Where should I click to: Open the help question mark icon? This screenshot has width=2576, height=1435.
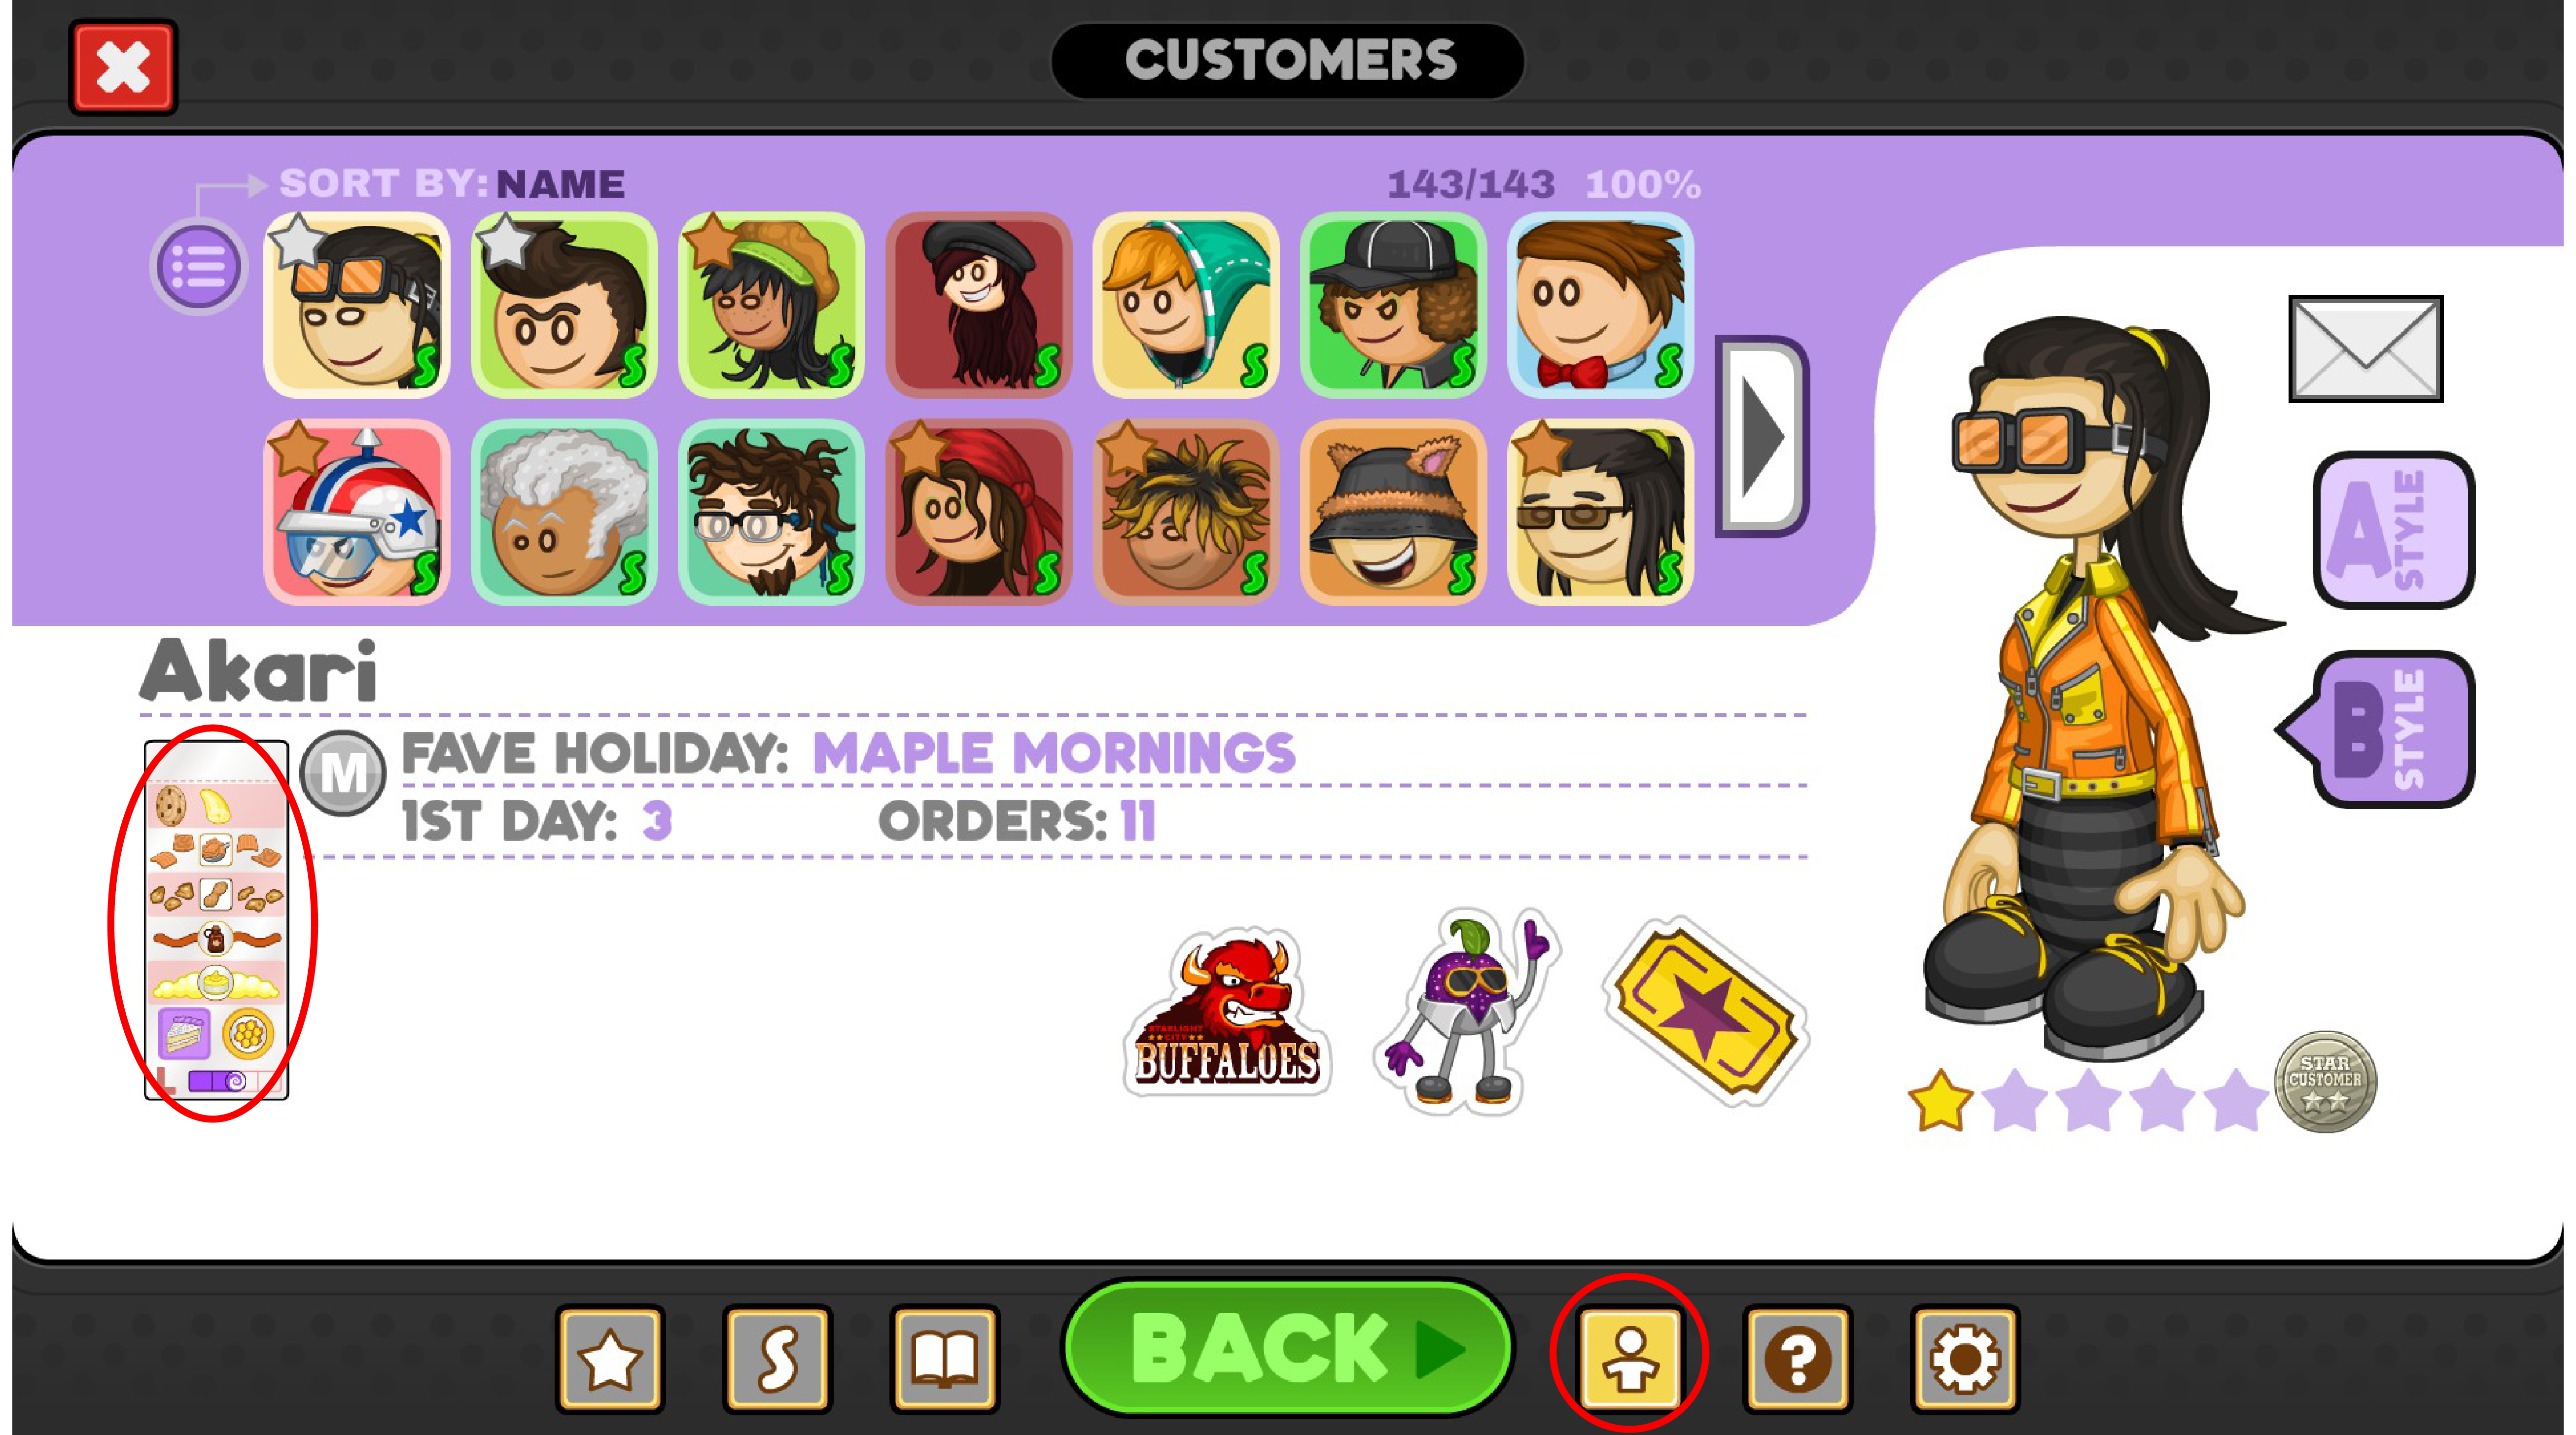click(x=1797, y=1359)
